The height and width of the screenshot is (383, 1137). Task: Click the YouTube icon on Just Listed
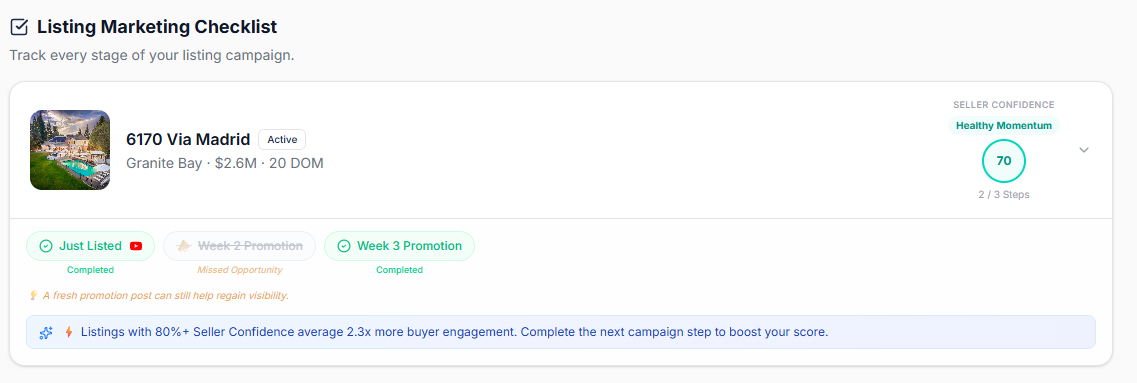pos(136,246)
